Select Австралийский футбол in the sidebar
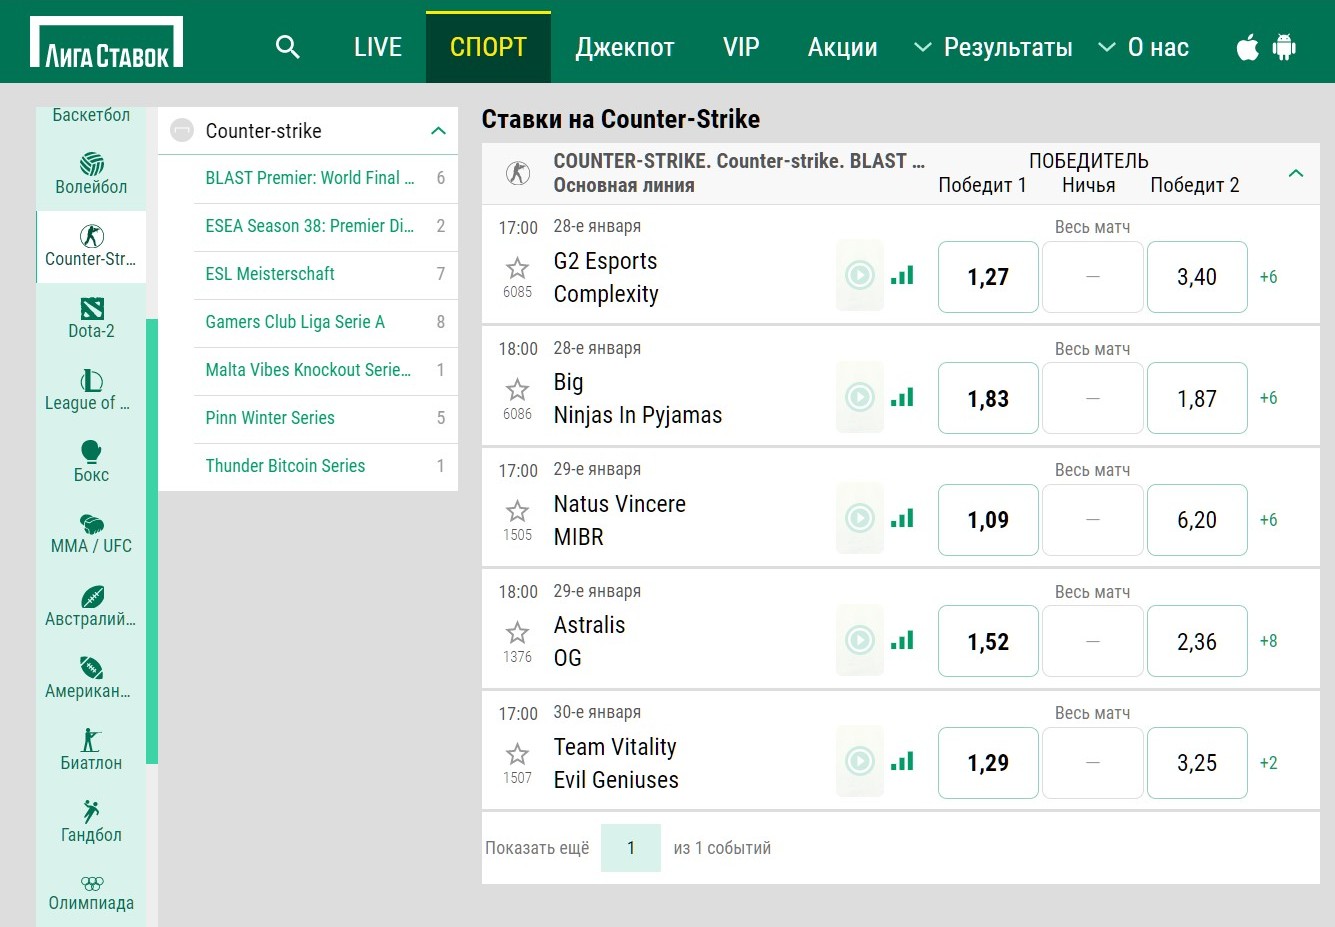This screenshot has height=927, width=1335. coord(91,606)
